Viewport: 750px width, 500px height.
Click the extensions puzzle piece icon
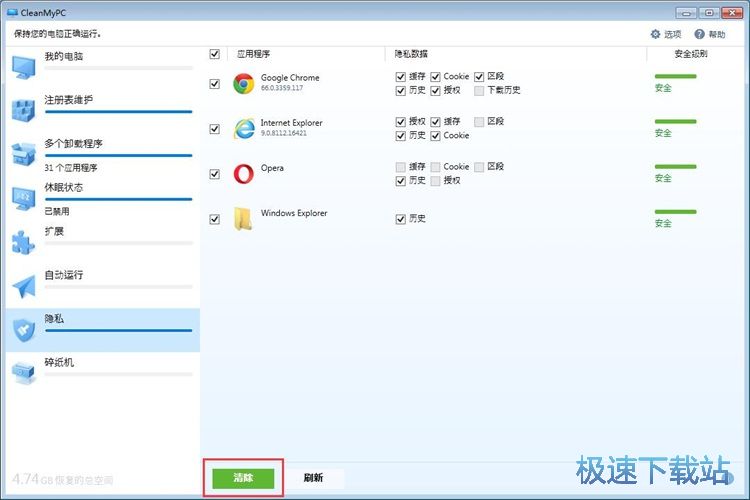(24, 242)
